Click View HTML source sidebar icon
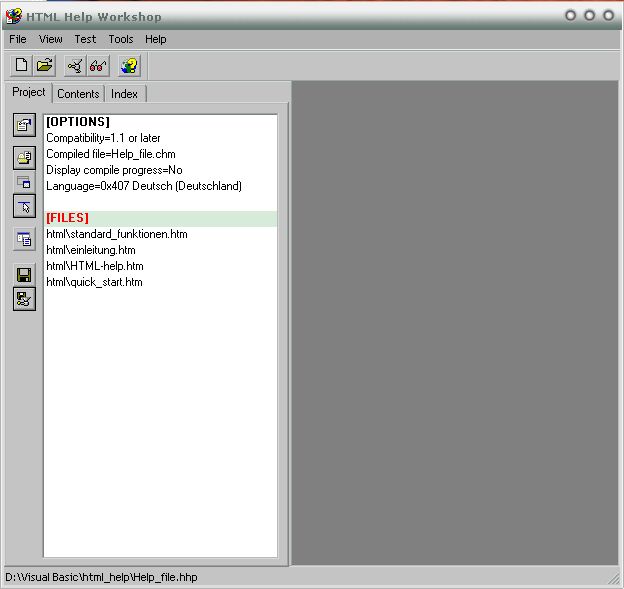The height and width of the screenshot is (589, 624). [x=24, y=238]
